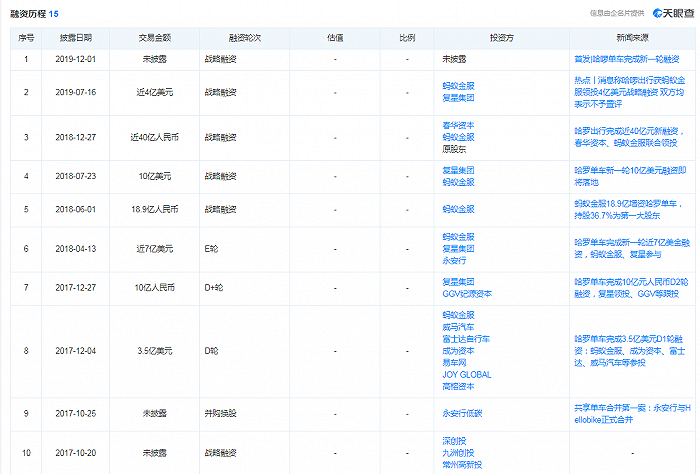Select the amount cell 3.5亿美元

click(x=154, y=351)
